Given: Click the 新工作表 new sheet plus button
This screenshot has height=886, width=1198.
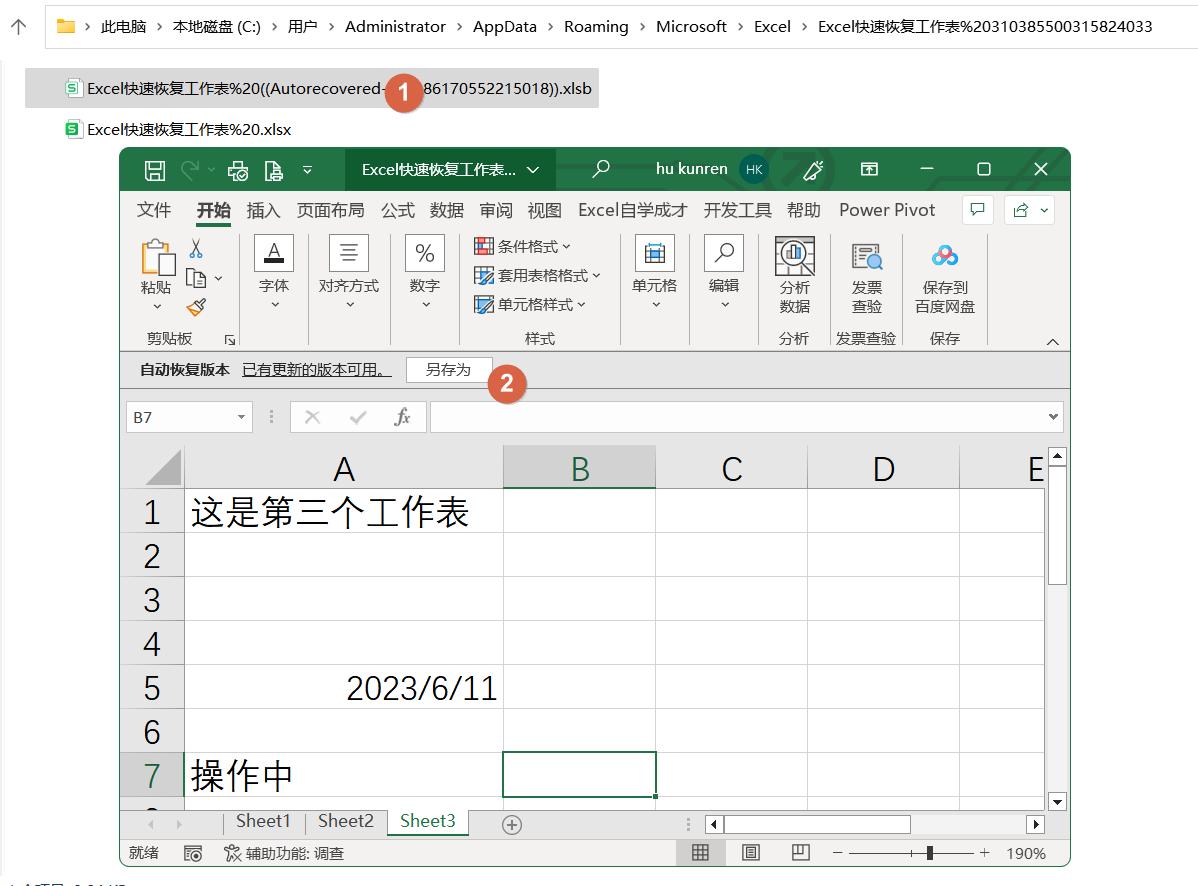Looking at the screenshot, I should tap(511, 822).
